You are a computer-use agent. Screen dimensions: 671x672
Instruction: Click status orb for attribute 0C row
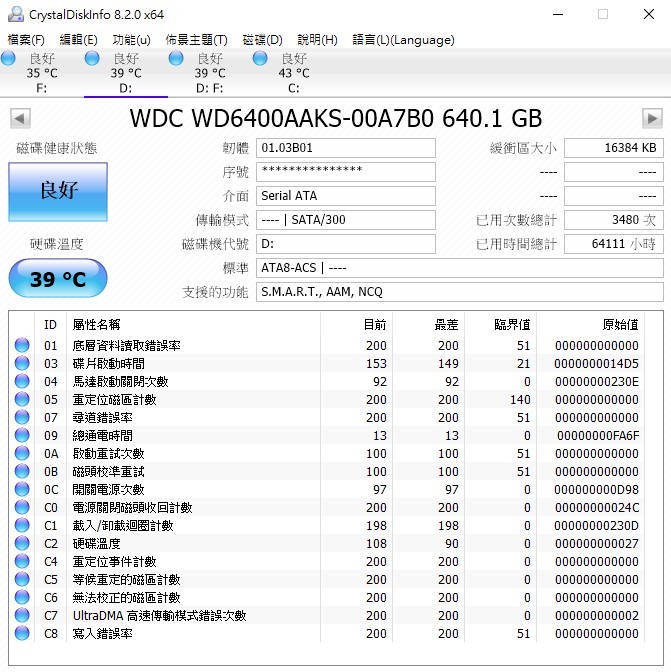click(22, 489)
